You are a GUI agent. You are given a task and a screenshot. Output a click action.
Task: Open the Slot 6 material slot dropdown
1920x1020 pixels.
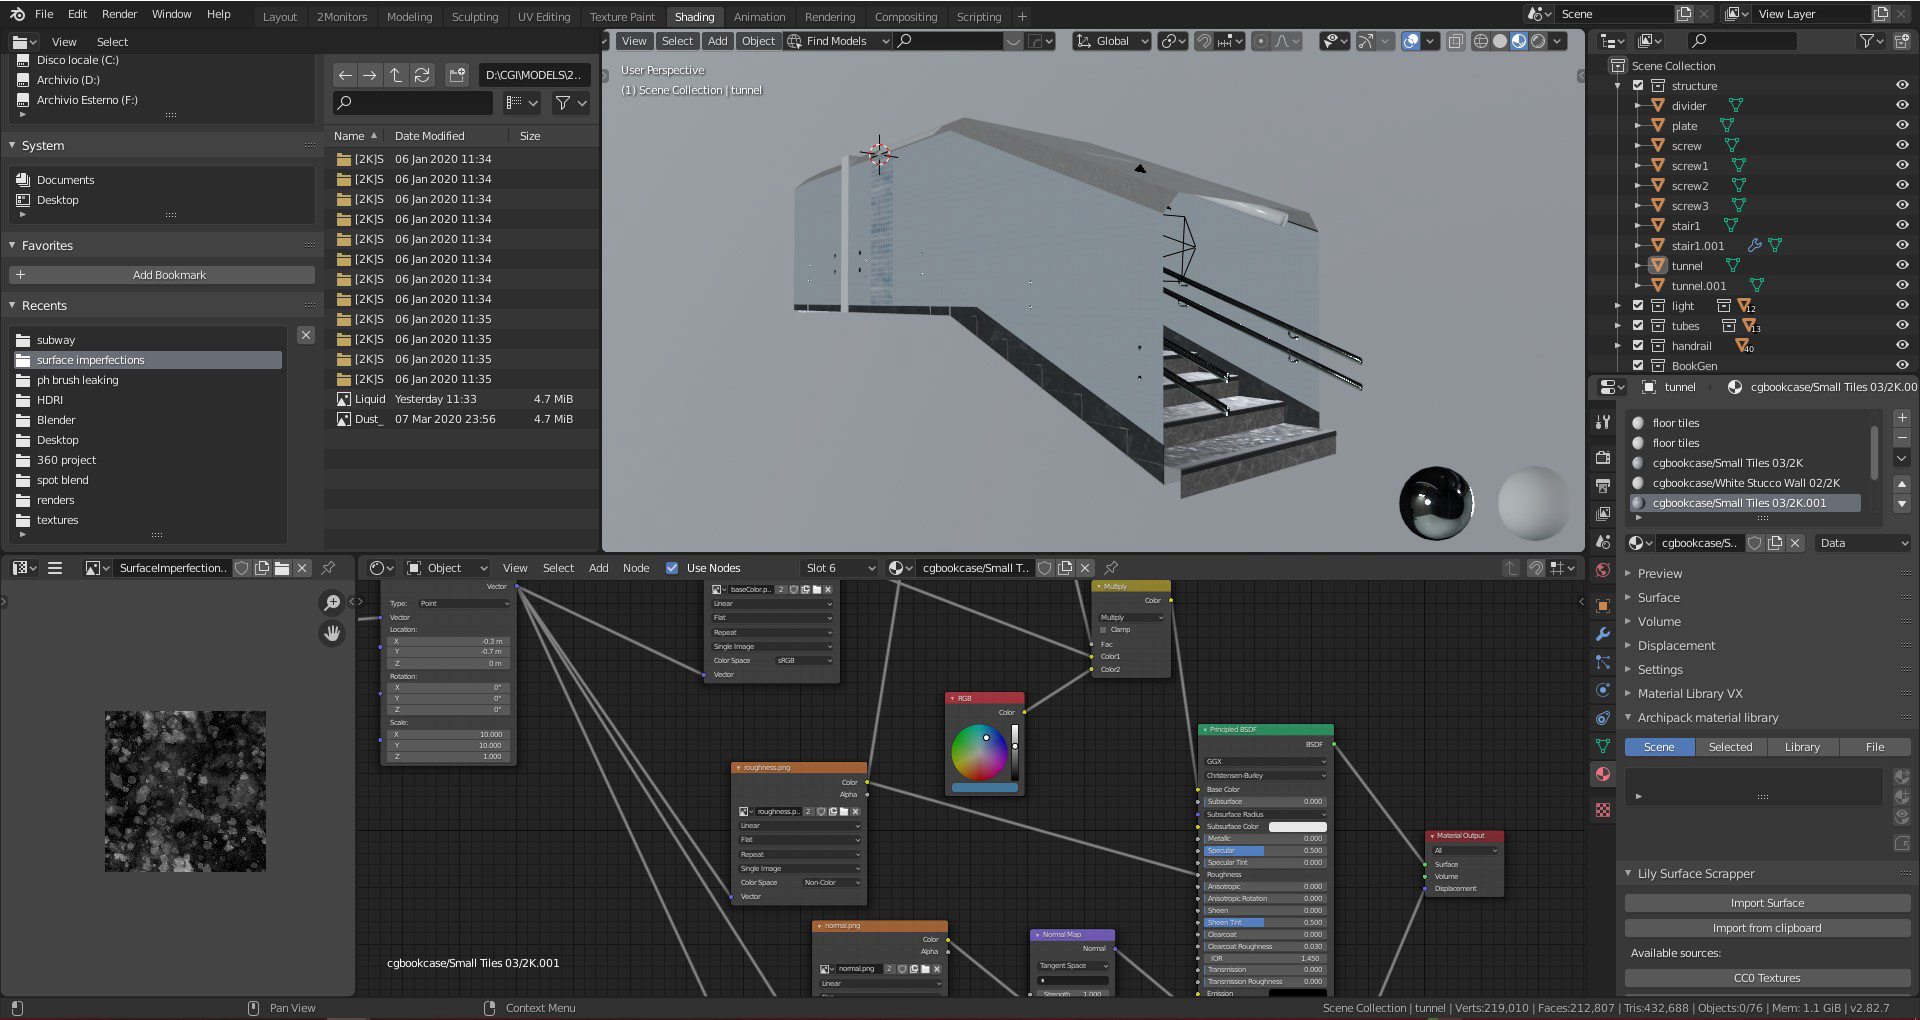coord(840,568)
